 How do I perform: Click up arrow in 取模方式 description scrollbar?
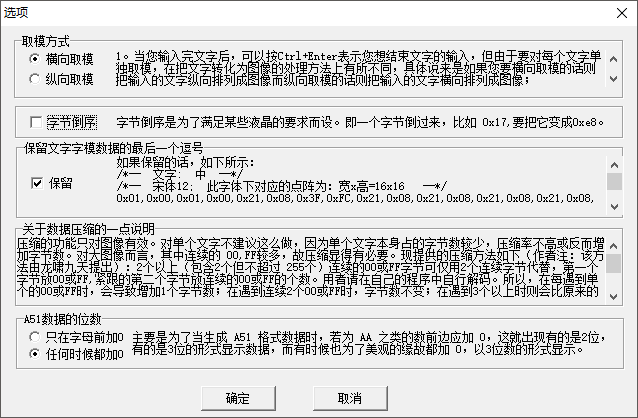[x=614, y=59]
